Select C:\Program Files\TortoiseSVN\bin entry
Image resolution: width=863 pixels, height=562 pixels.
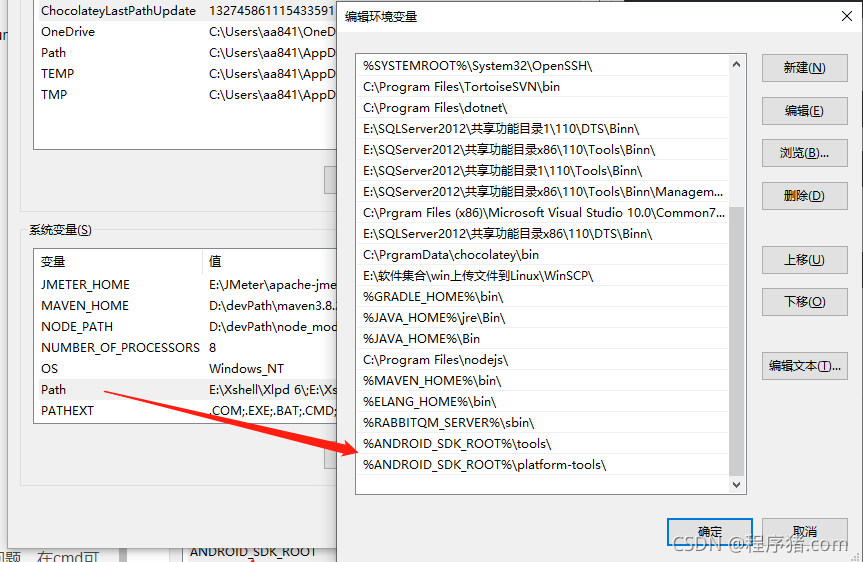[542, 86]
